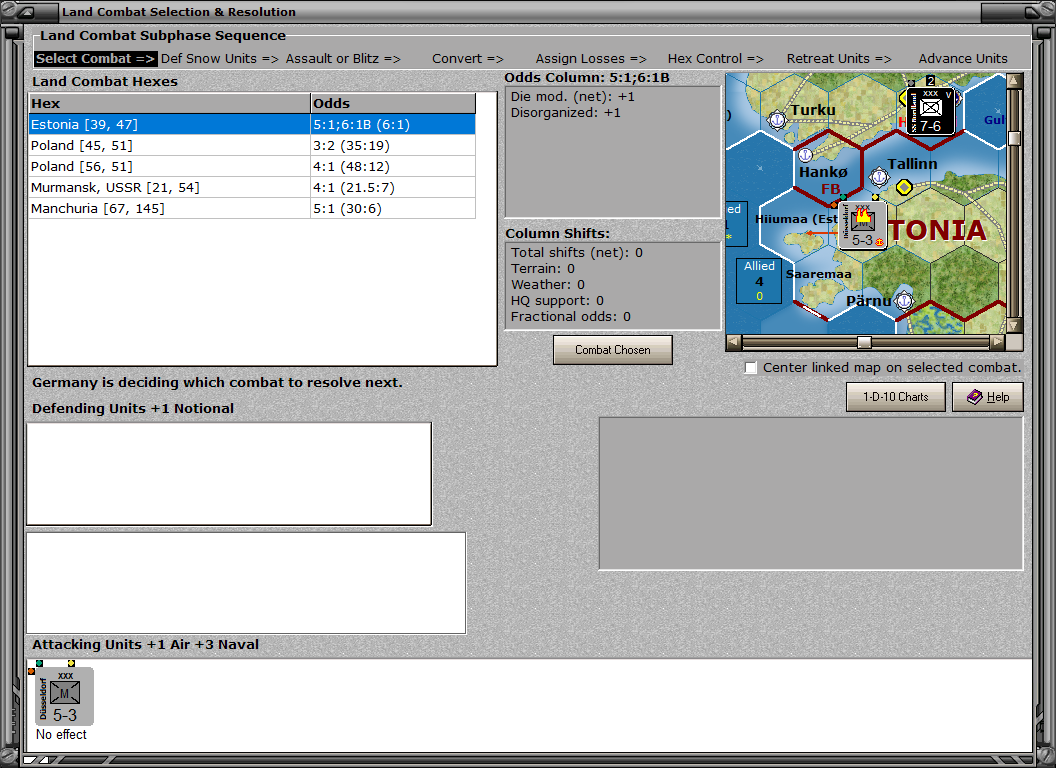The width and height of the screenshot is (1056, 768).
Task: Click the Allied 4 sea box on map
Action: pos(759,280)
